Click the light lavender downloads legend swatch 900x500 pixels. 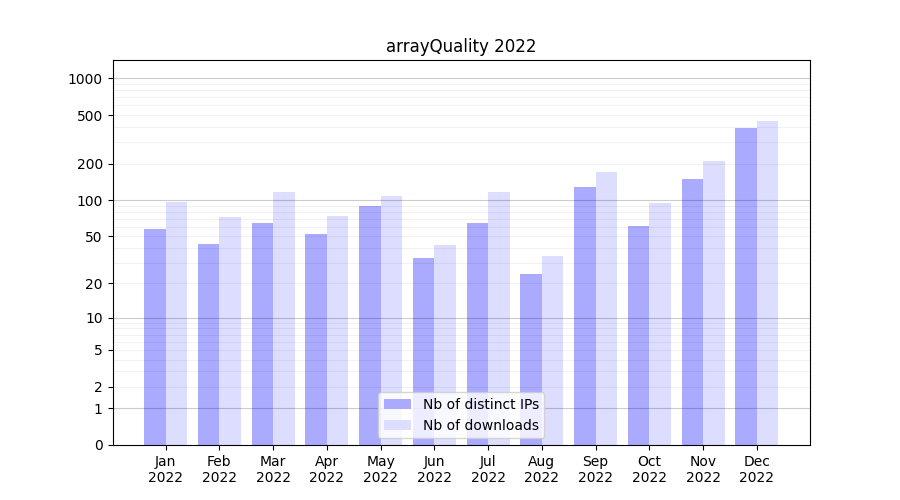[397, 425]
